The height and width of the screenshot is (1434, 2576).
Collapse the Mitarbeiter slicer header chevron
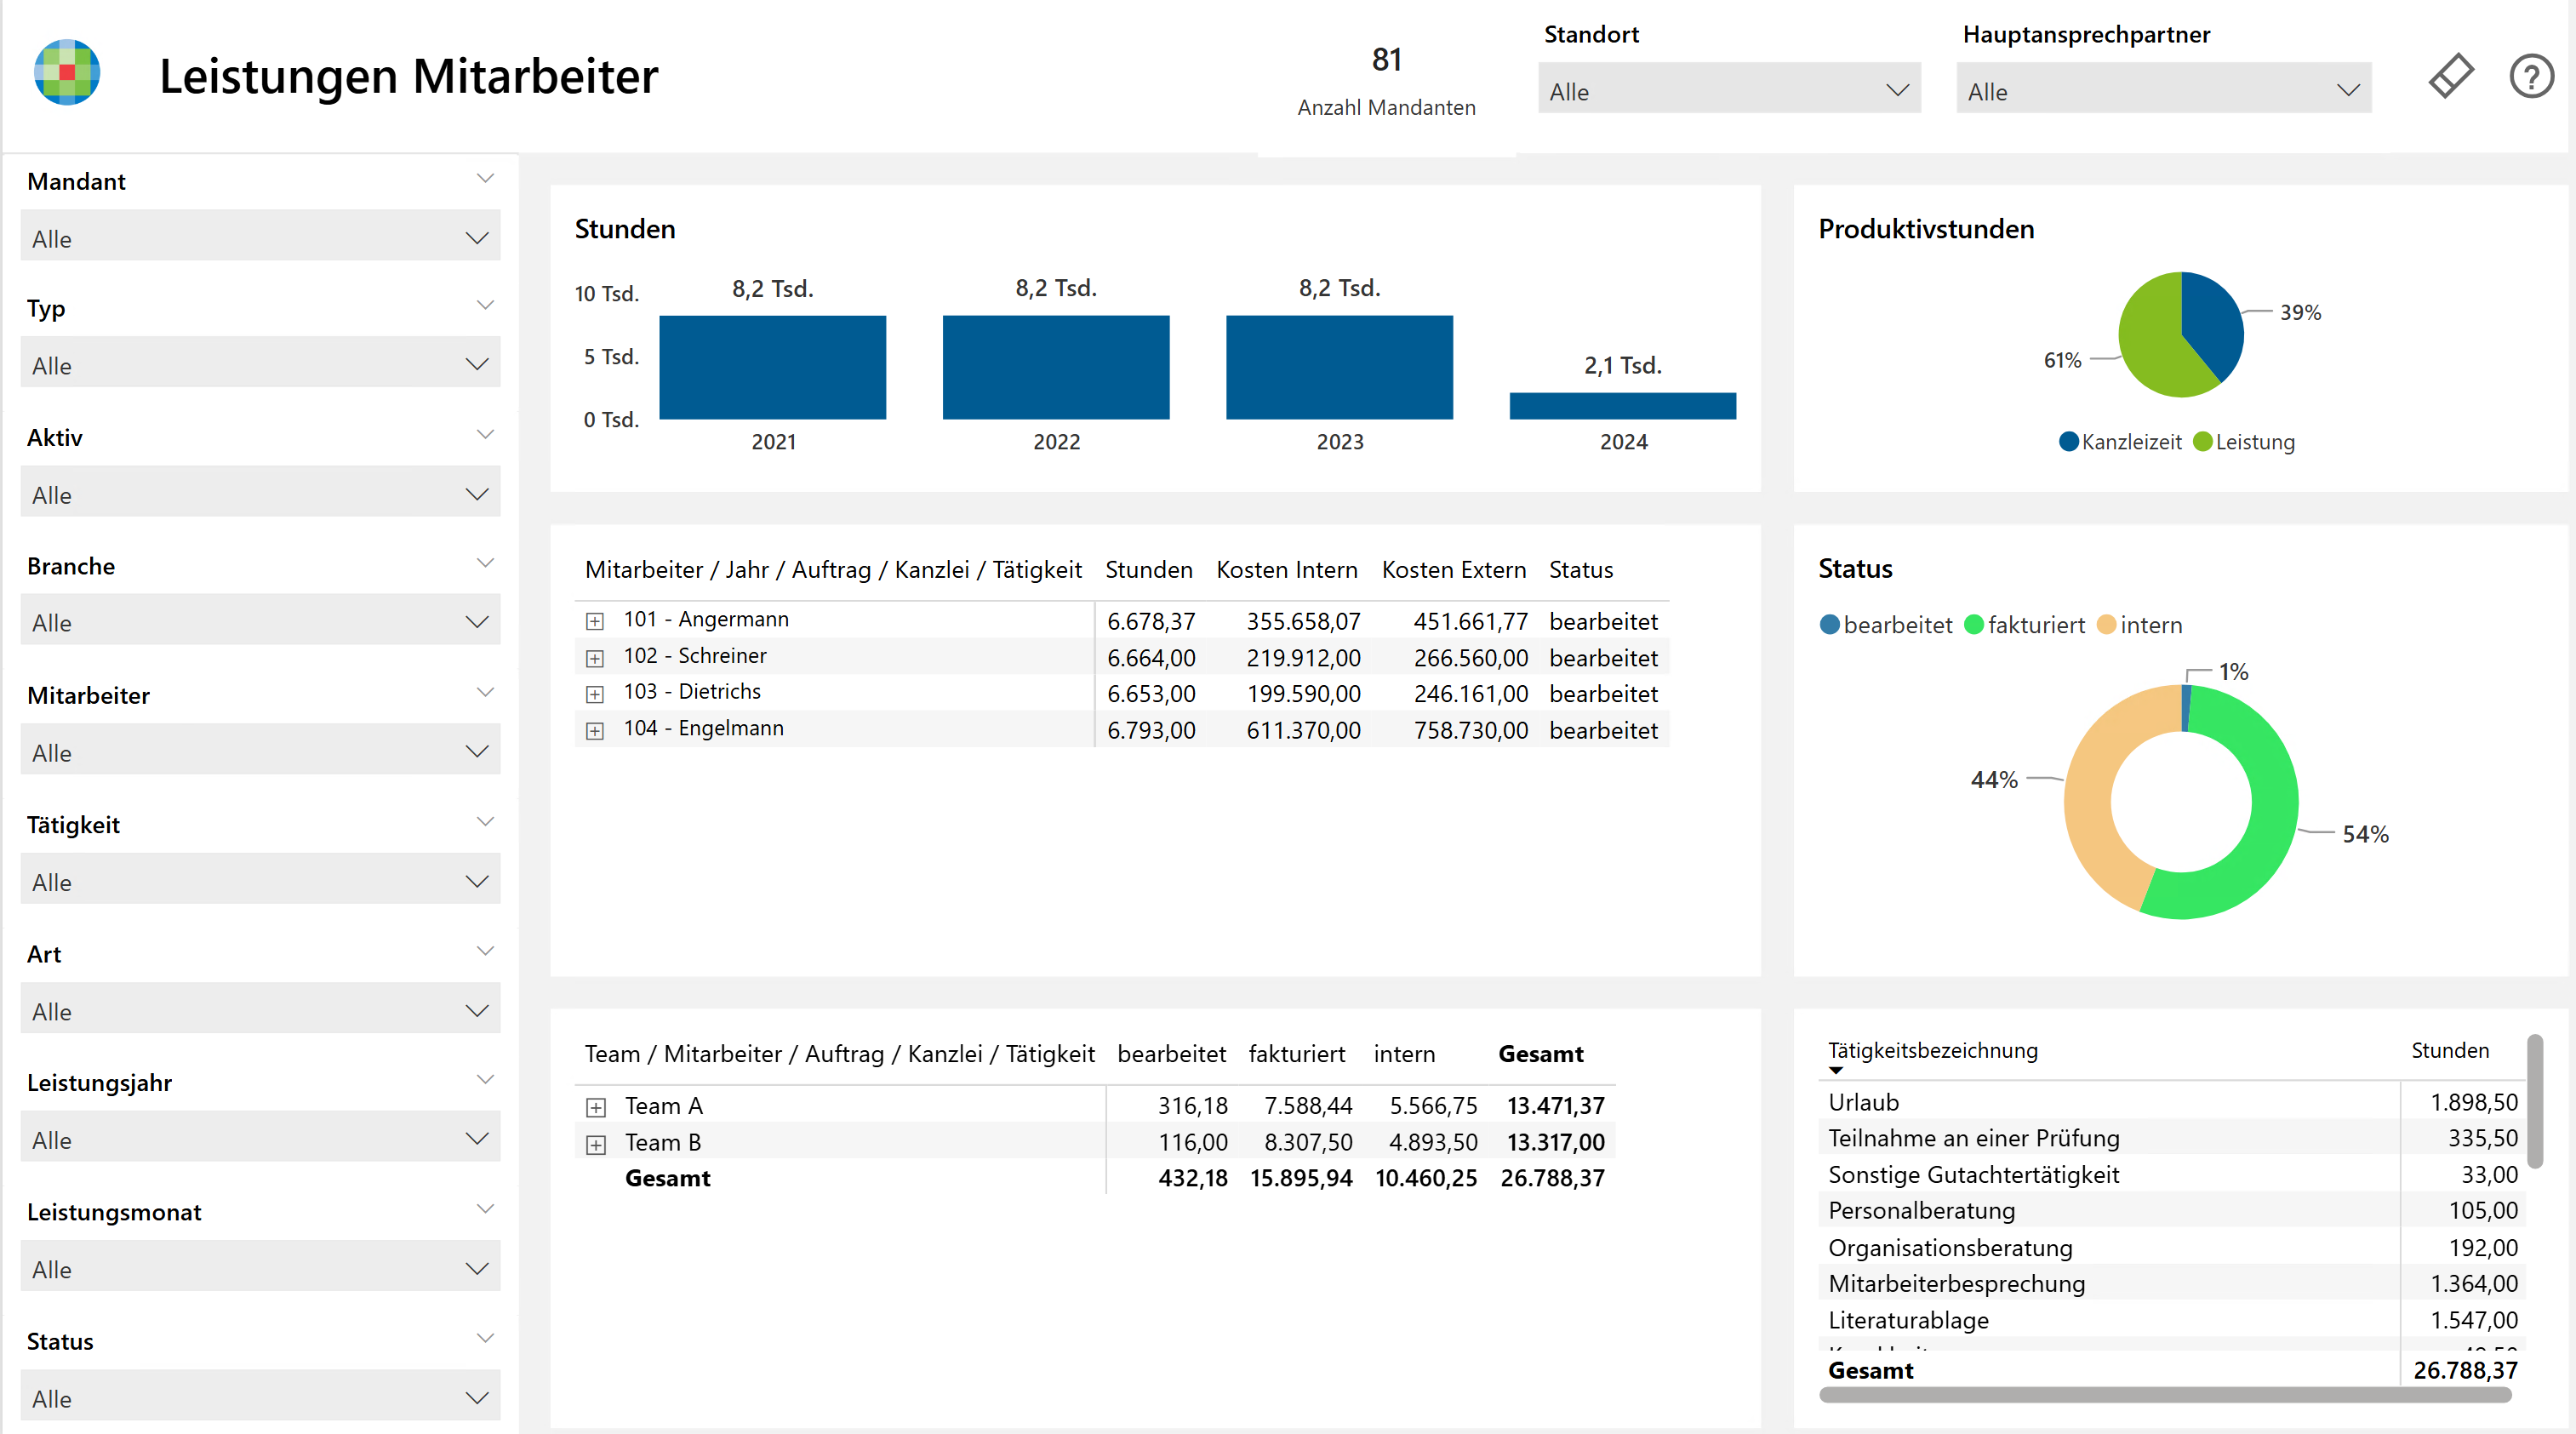click(x=485, y=692)
